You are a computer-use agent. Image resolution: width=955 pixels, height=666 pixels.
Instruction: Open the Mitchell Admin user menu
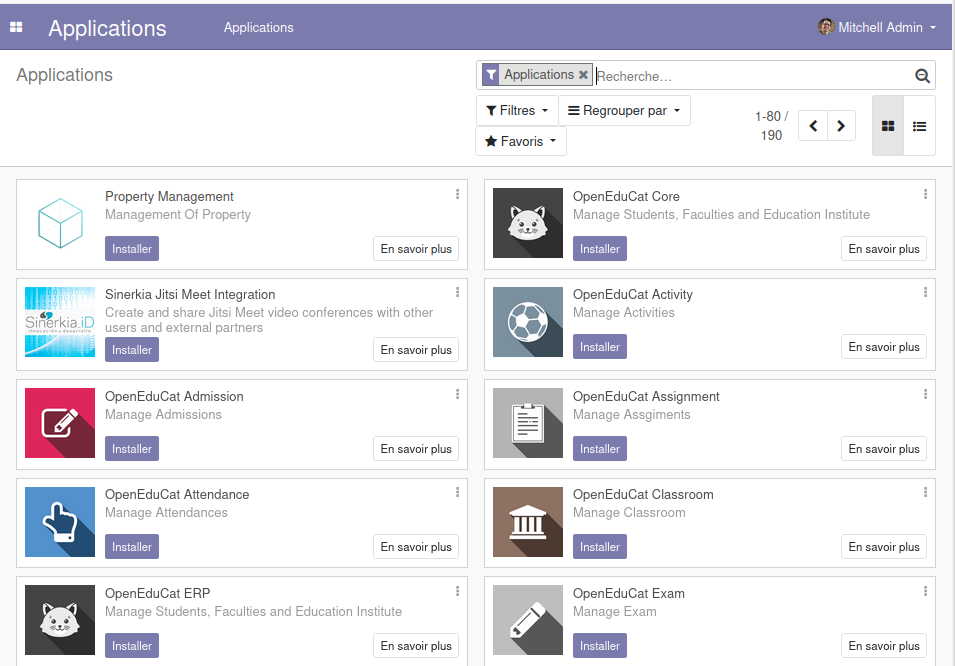877,27
